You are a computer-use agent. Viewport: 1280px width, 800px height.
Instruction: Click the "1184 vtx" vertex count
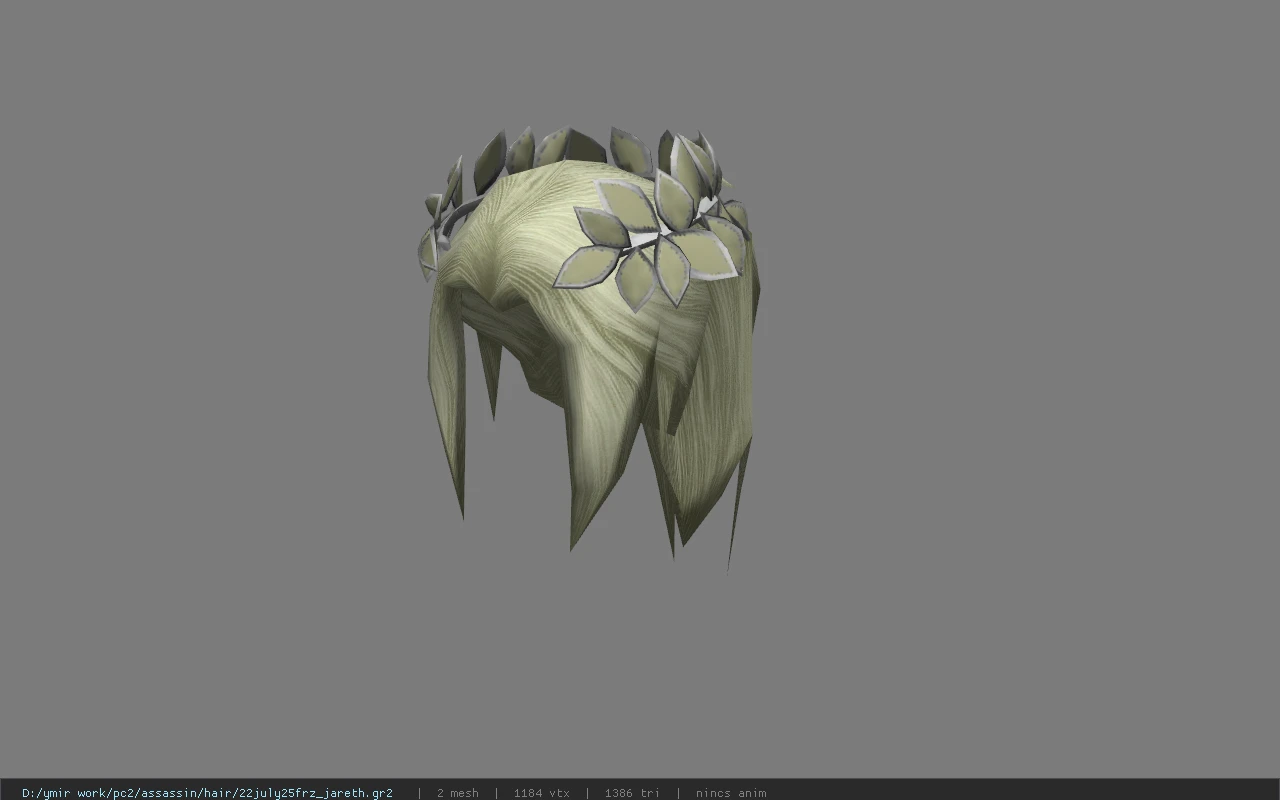click(541, 793)
